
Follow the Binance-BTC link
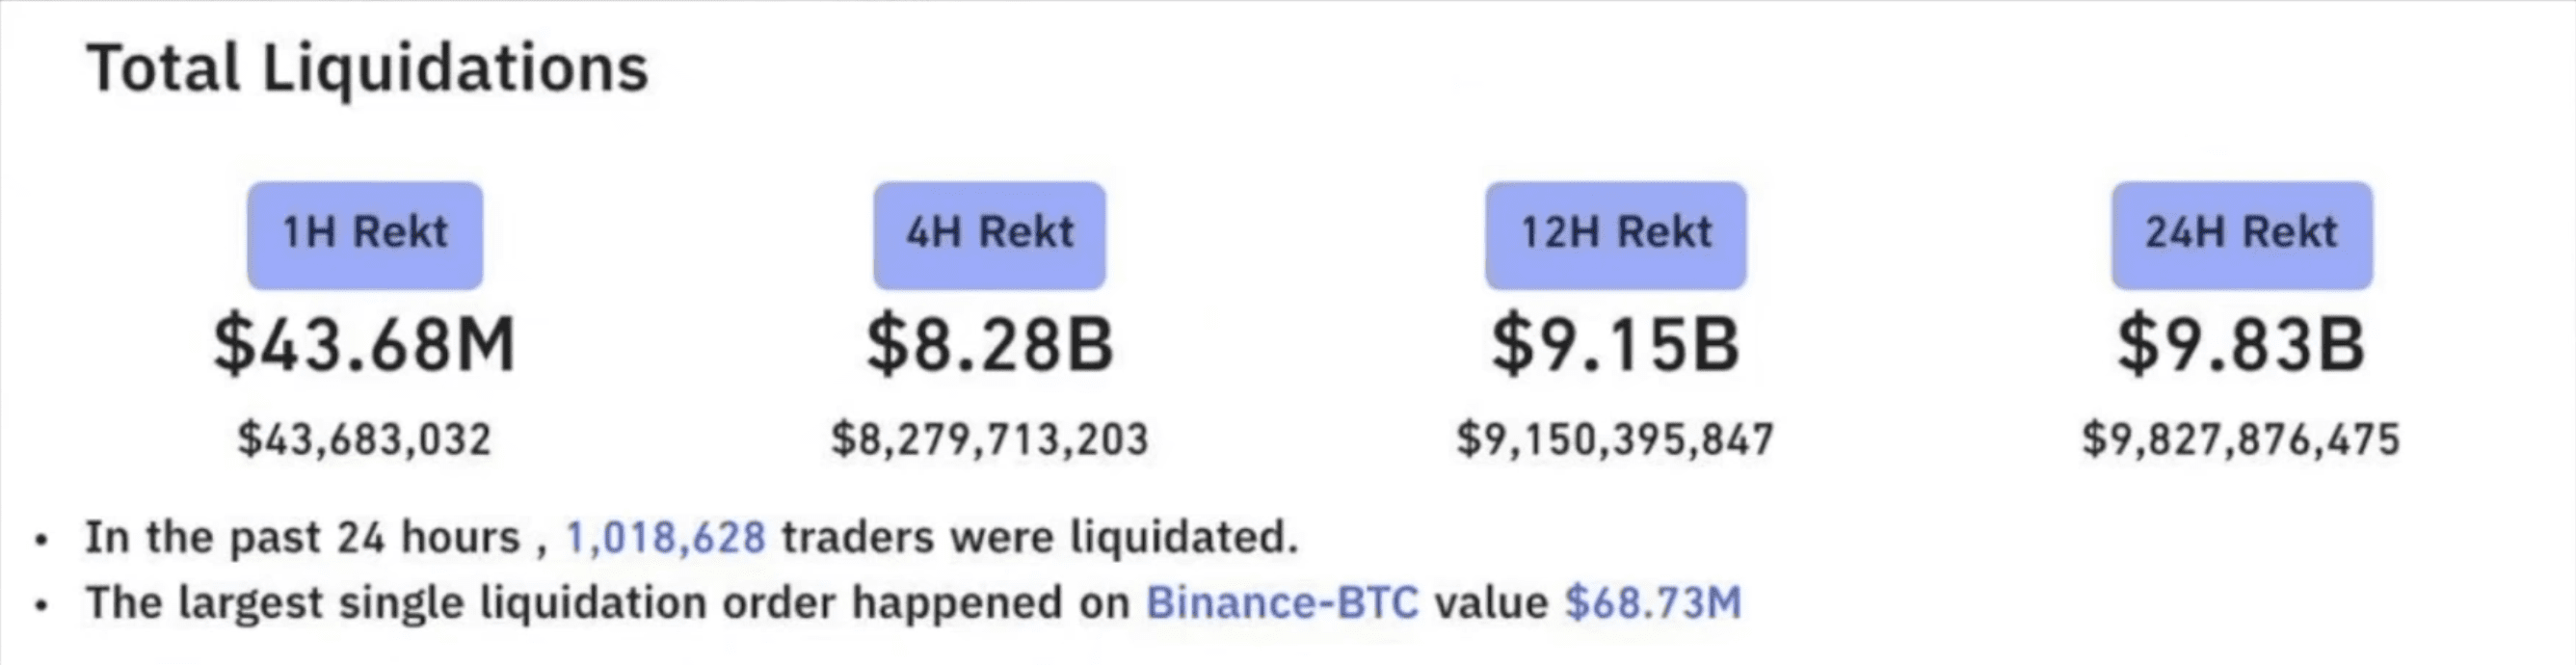(x=1282, y=603)
